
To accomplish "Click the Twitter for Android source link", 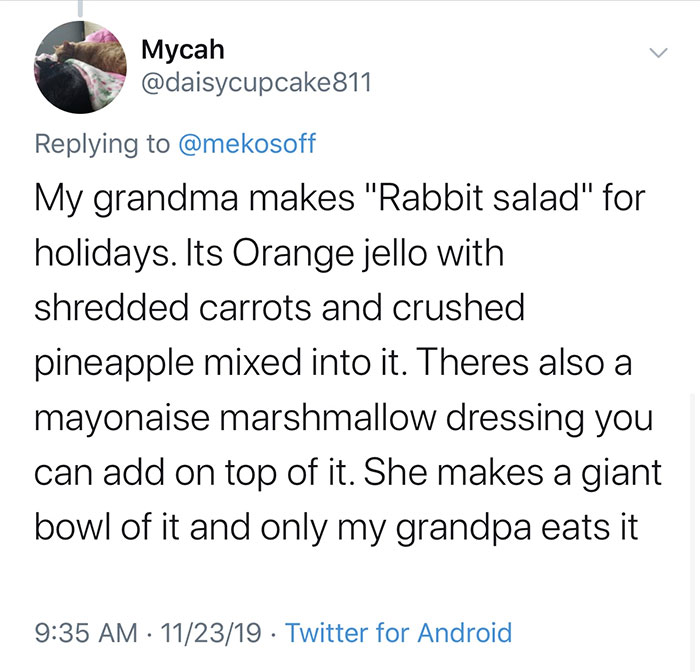I will [399, 632].
